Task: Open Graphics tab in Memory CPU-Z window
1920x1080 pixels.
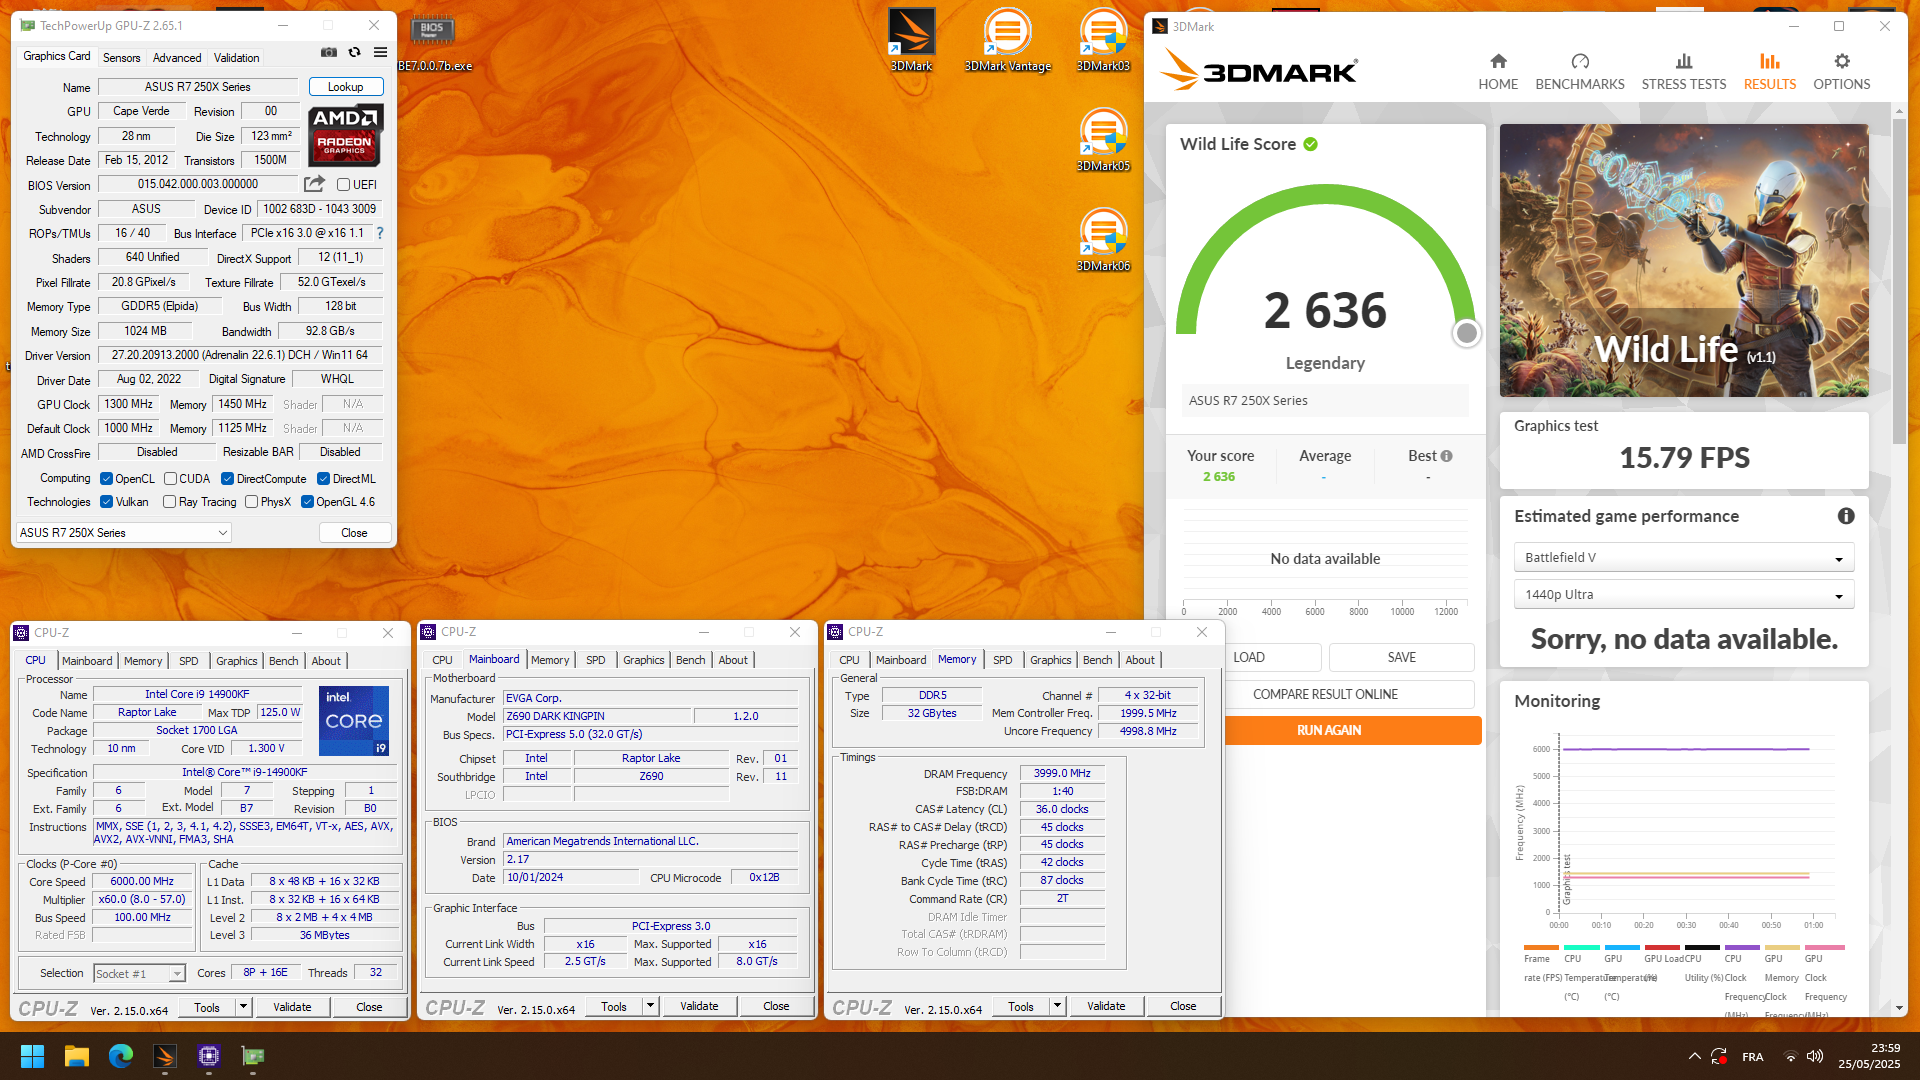Action: click(1051, 660)
